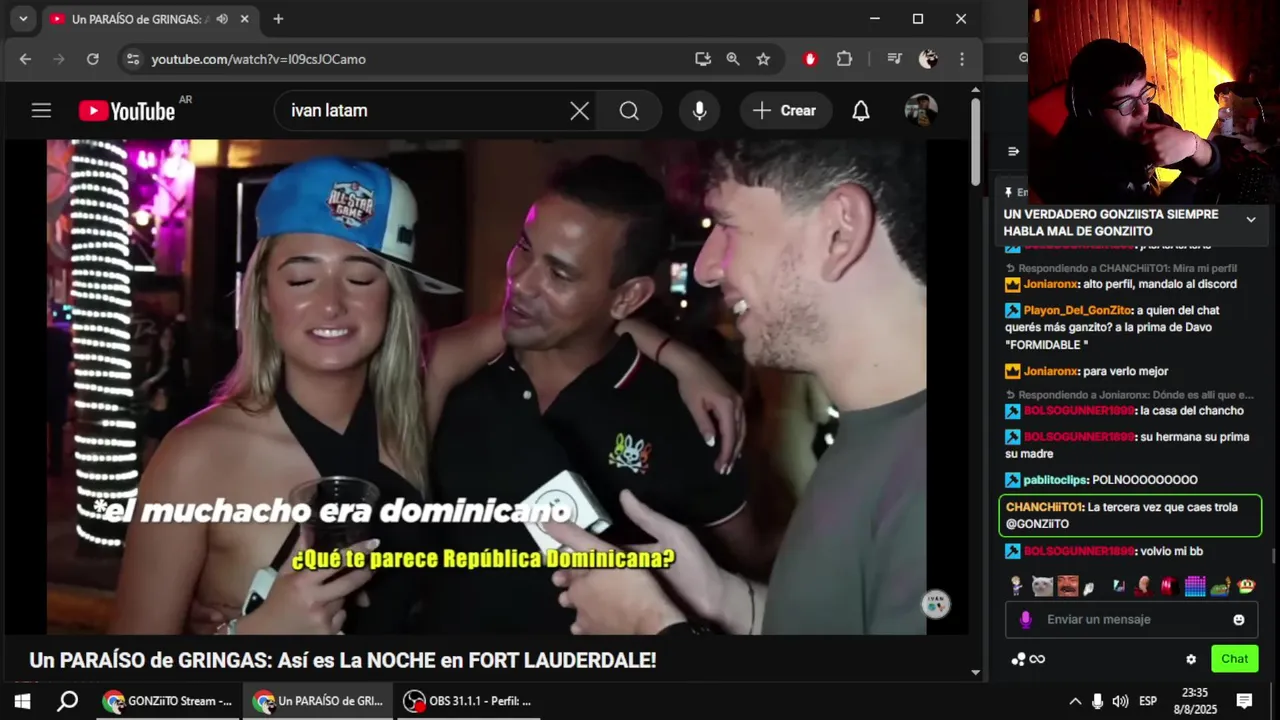The width and height of the screenshot is (1280, 720).
Task: Open the Chrome extensions puzzle menu
Action: click(844, 59)
